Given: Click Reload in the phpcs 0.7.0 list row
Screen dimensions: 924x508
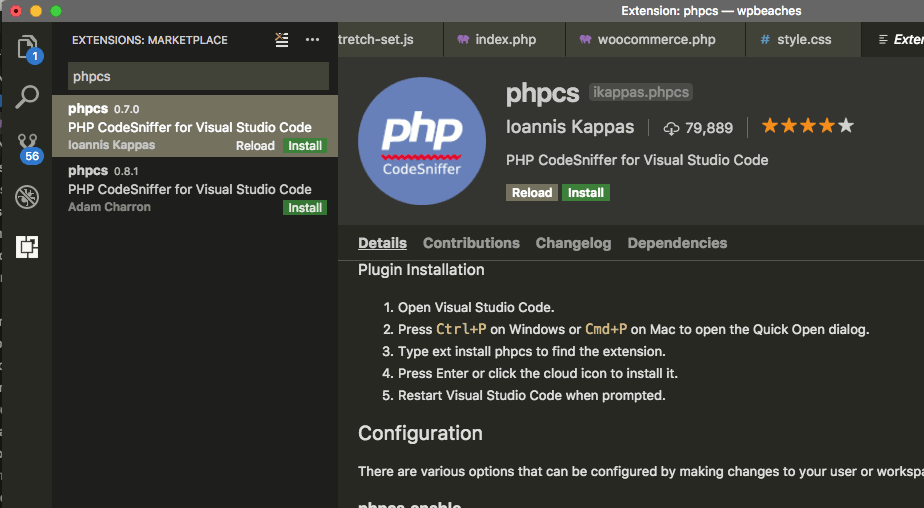Looking at the screenshot, I should (x=255, y=146).
